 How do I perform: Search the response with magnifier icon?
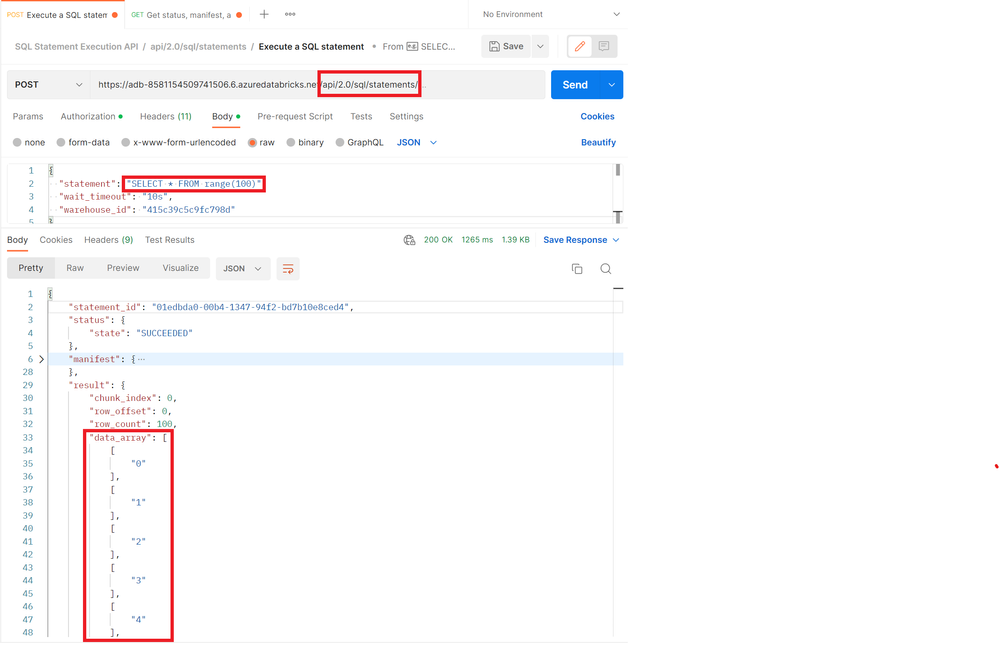point(606,269)
